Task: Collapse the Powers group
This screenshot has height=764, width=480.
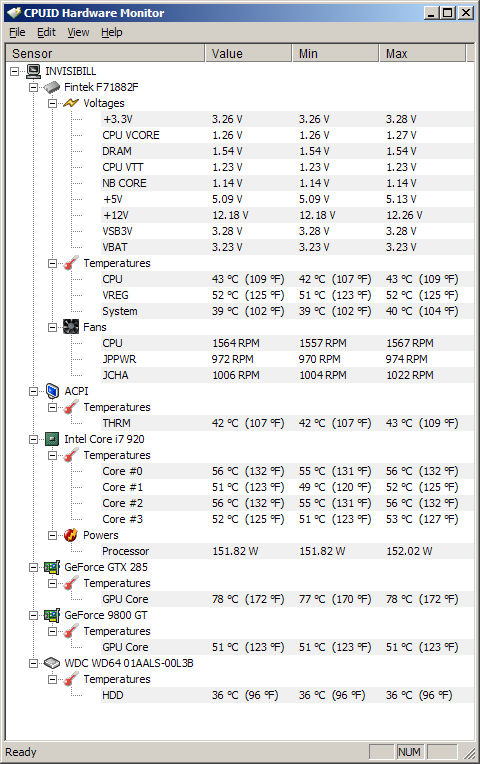Action: click(x=52, y=535)
